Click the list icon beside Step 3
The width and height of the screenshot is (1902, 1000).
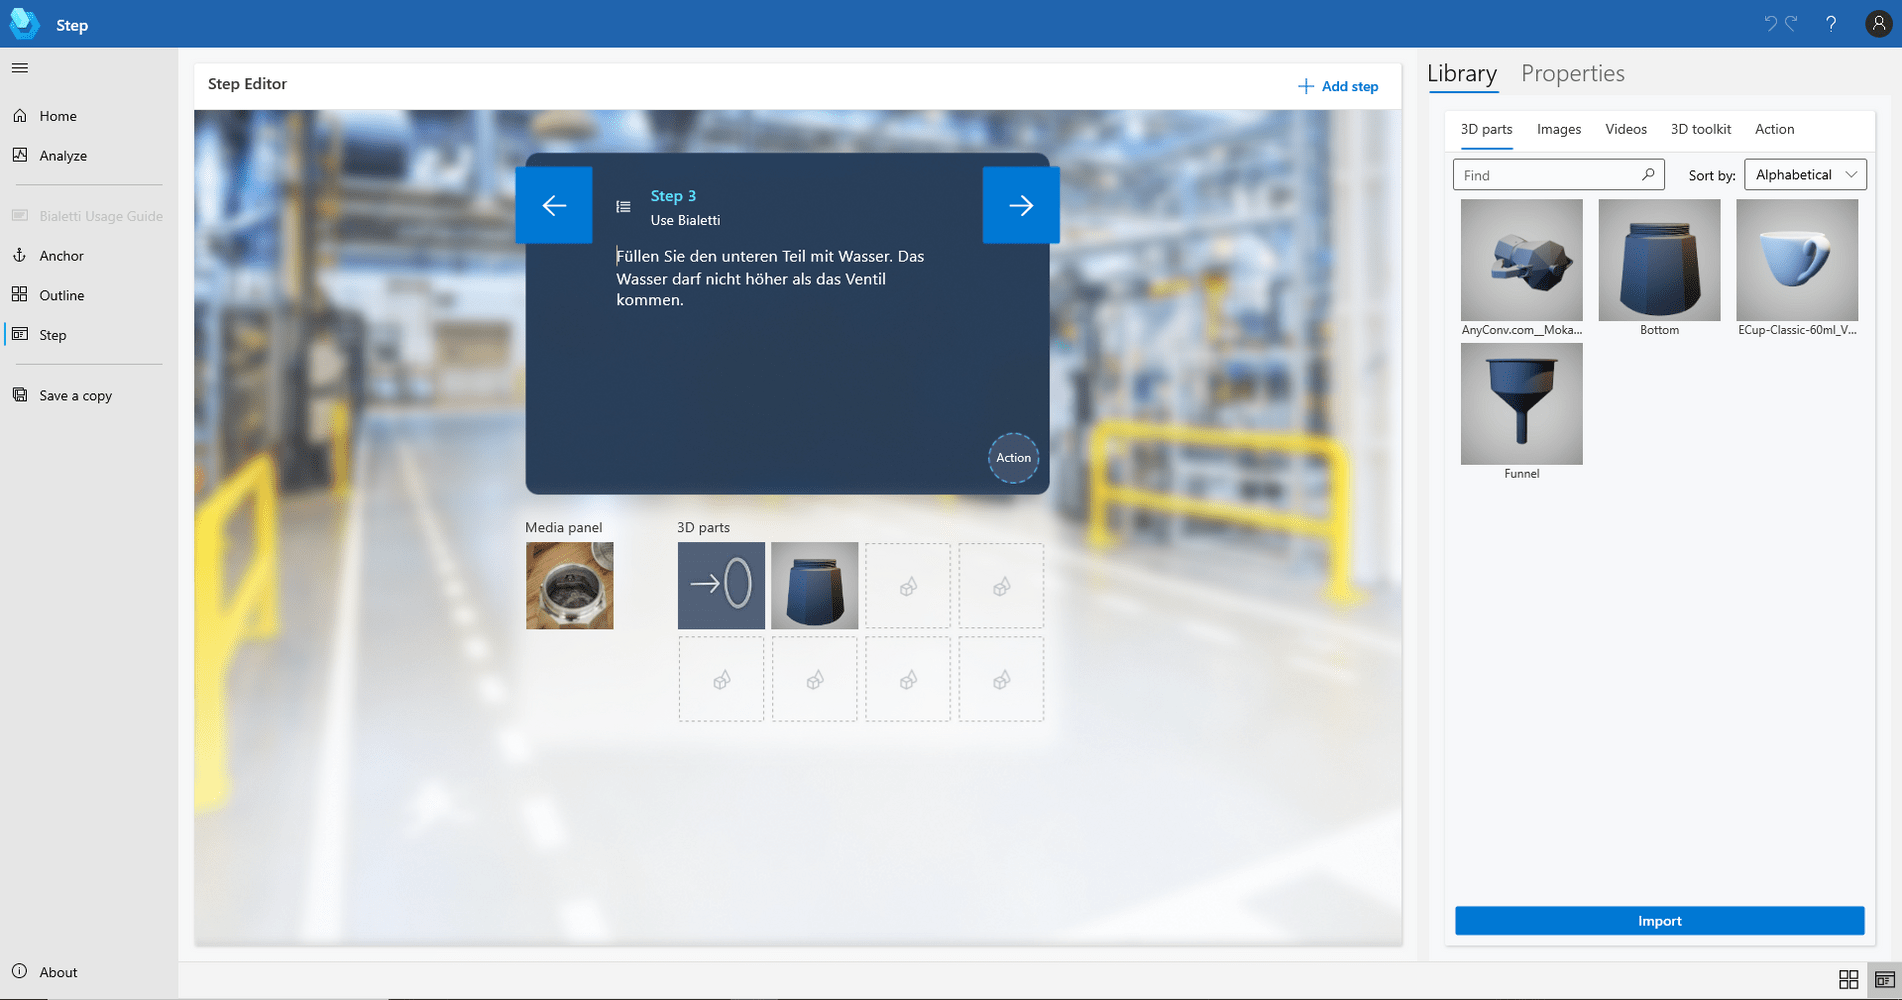pos(623,207)
